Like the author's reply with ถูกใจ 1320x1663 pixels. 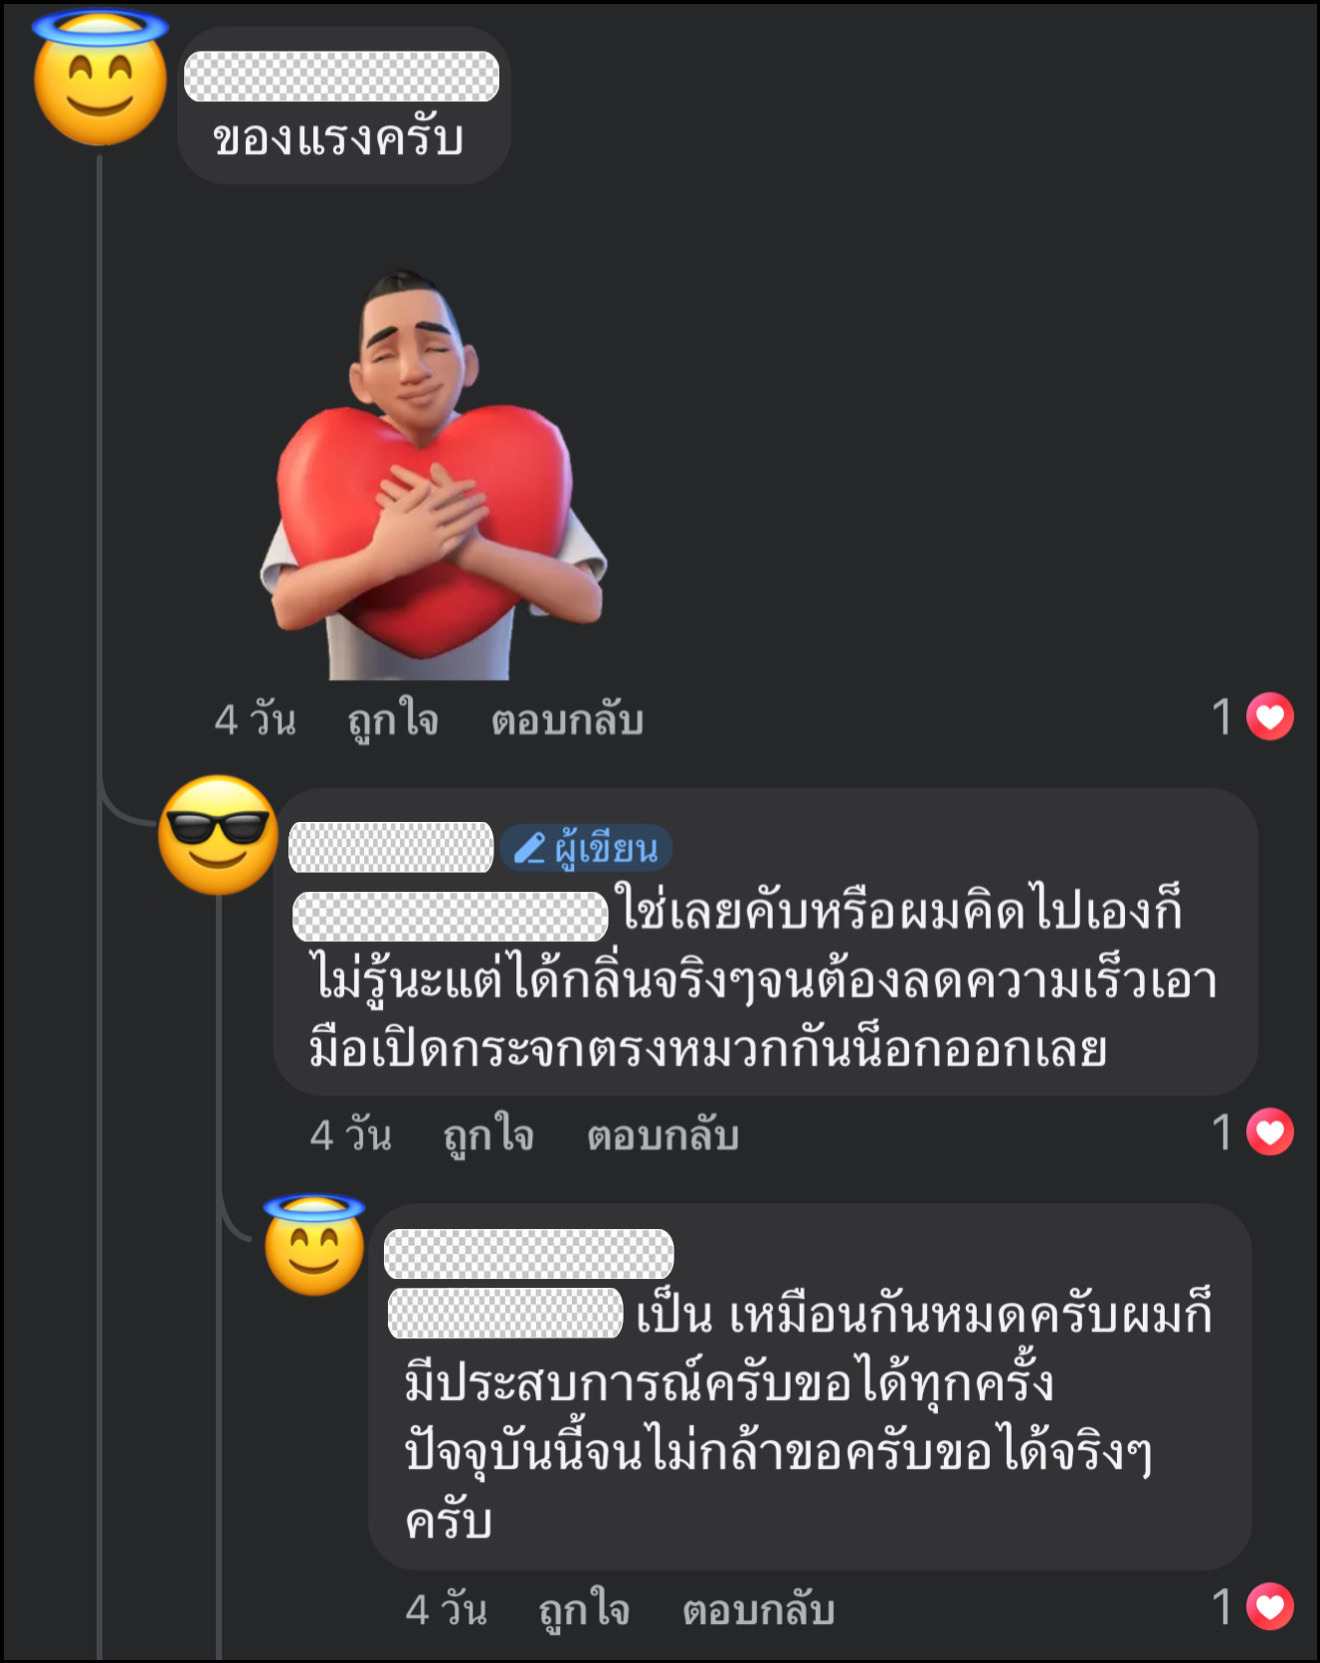pyautogui.click(x=488, y=1136)
